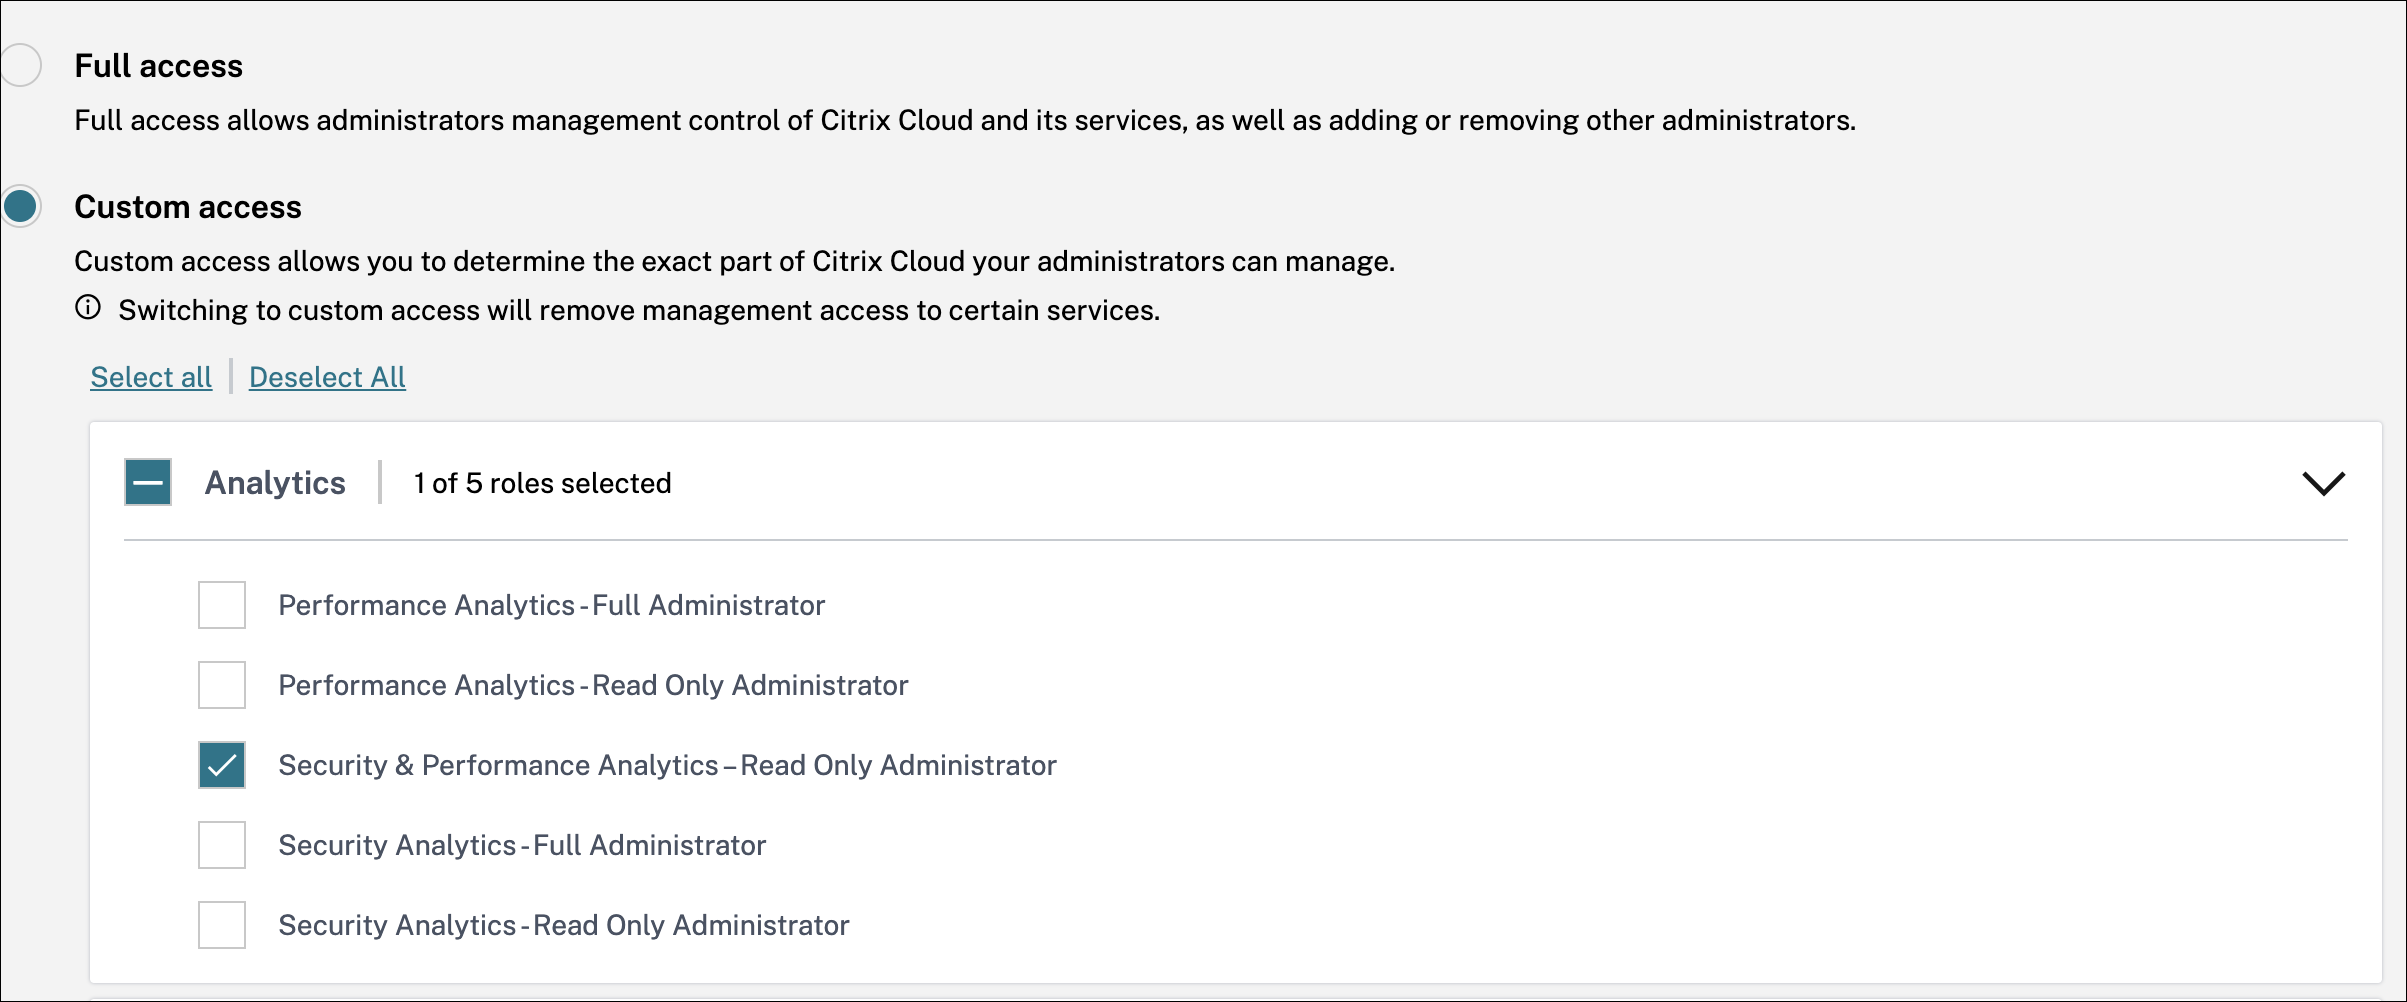Viewport: 2407px width, 1002px height.
Task: Click the Analytics section title
Action: coord(275,483)
